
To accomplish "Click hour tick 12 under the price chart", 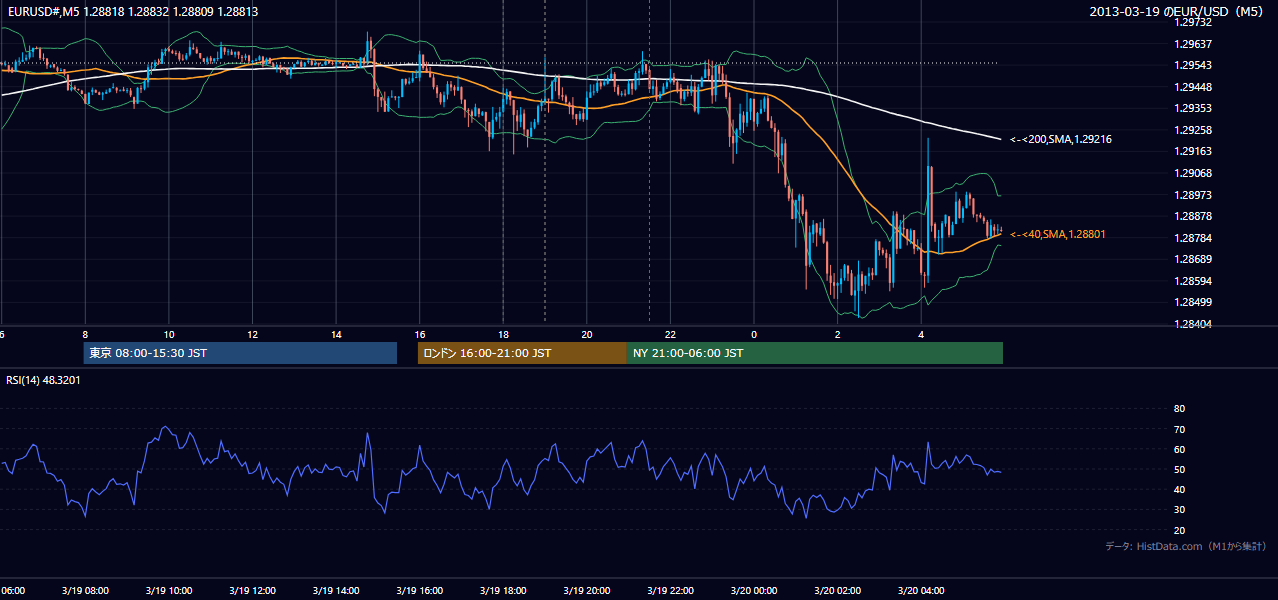I will 252,335.
